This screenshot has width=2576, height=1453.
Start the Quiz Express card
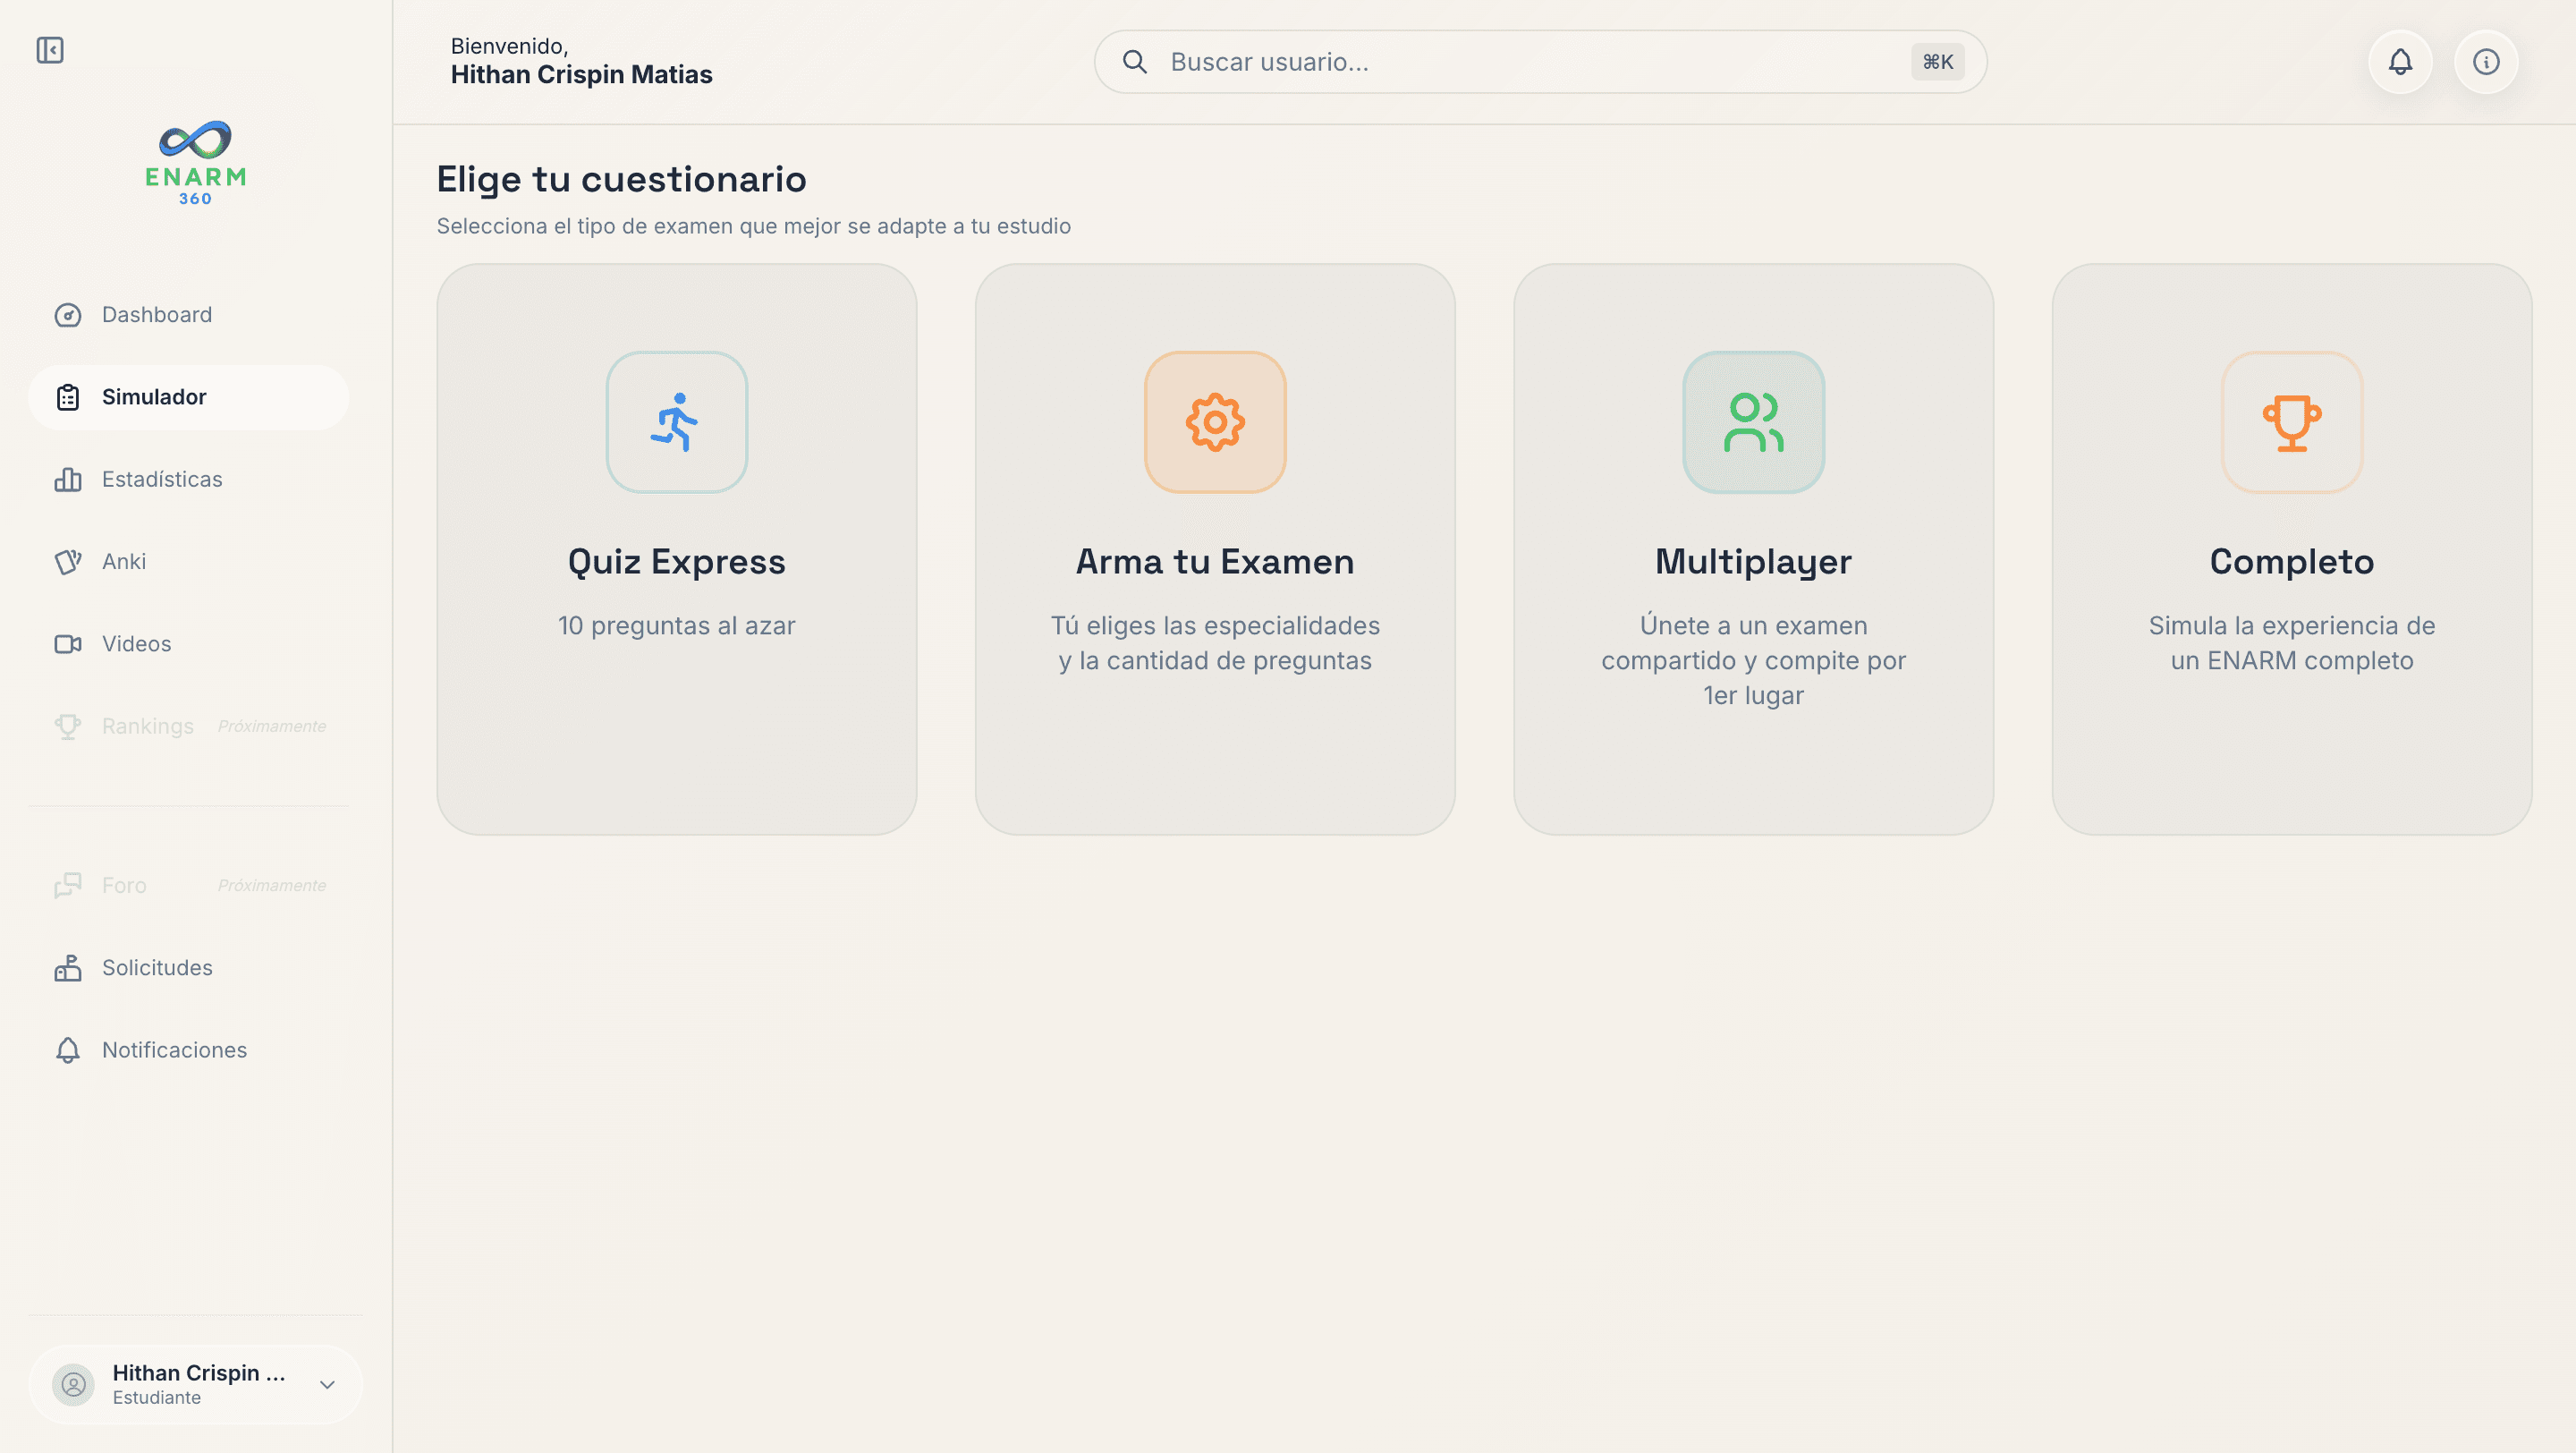coord(677,549)
